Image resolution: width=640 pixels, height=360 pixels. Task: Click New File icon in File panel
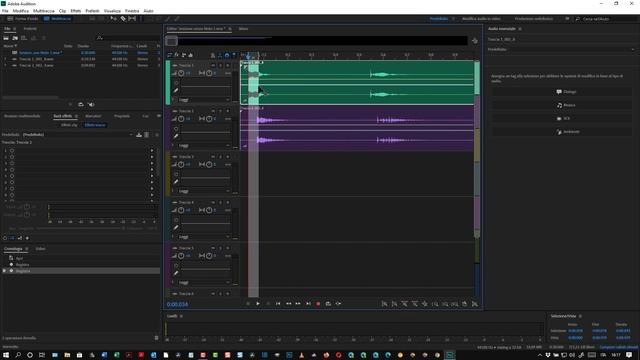(x=24, y=38)
